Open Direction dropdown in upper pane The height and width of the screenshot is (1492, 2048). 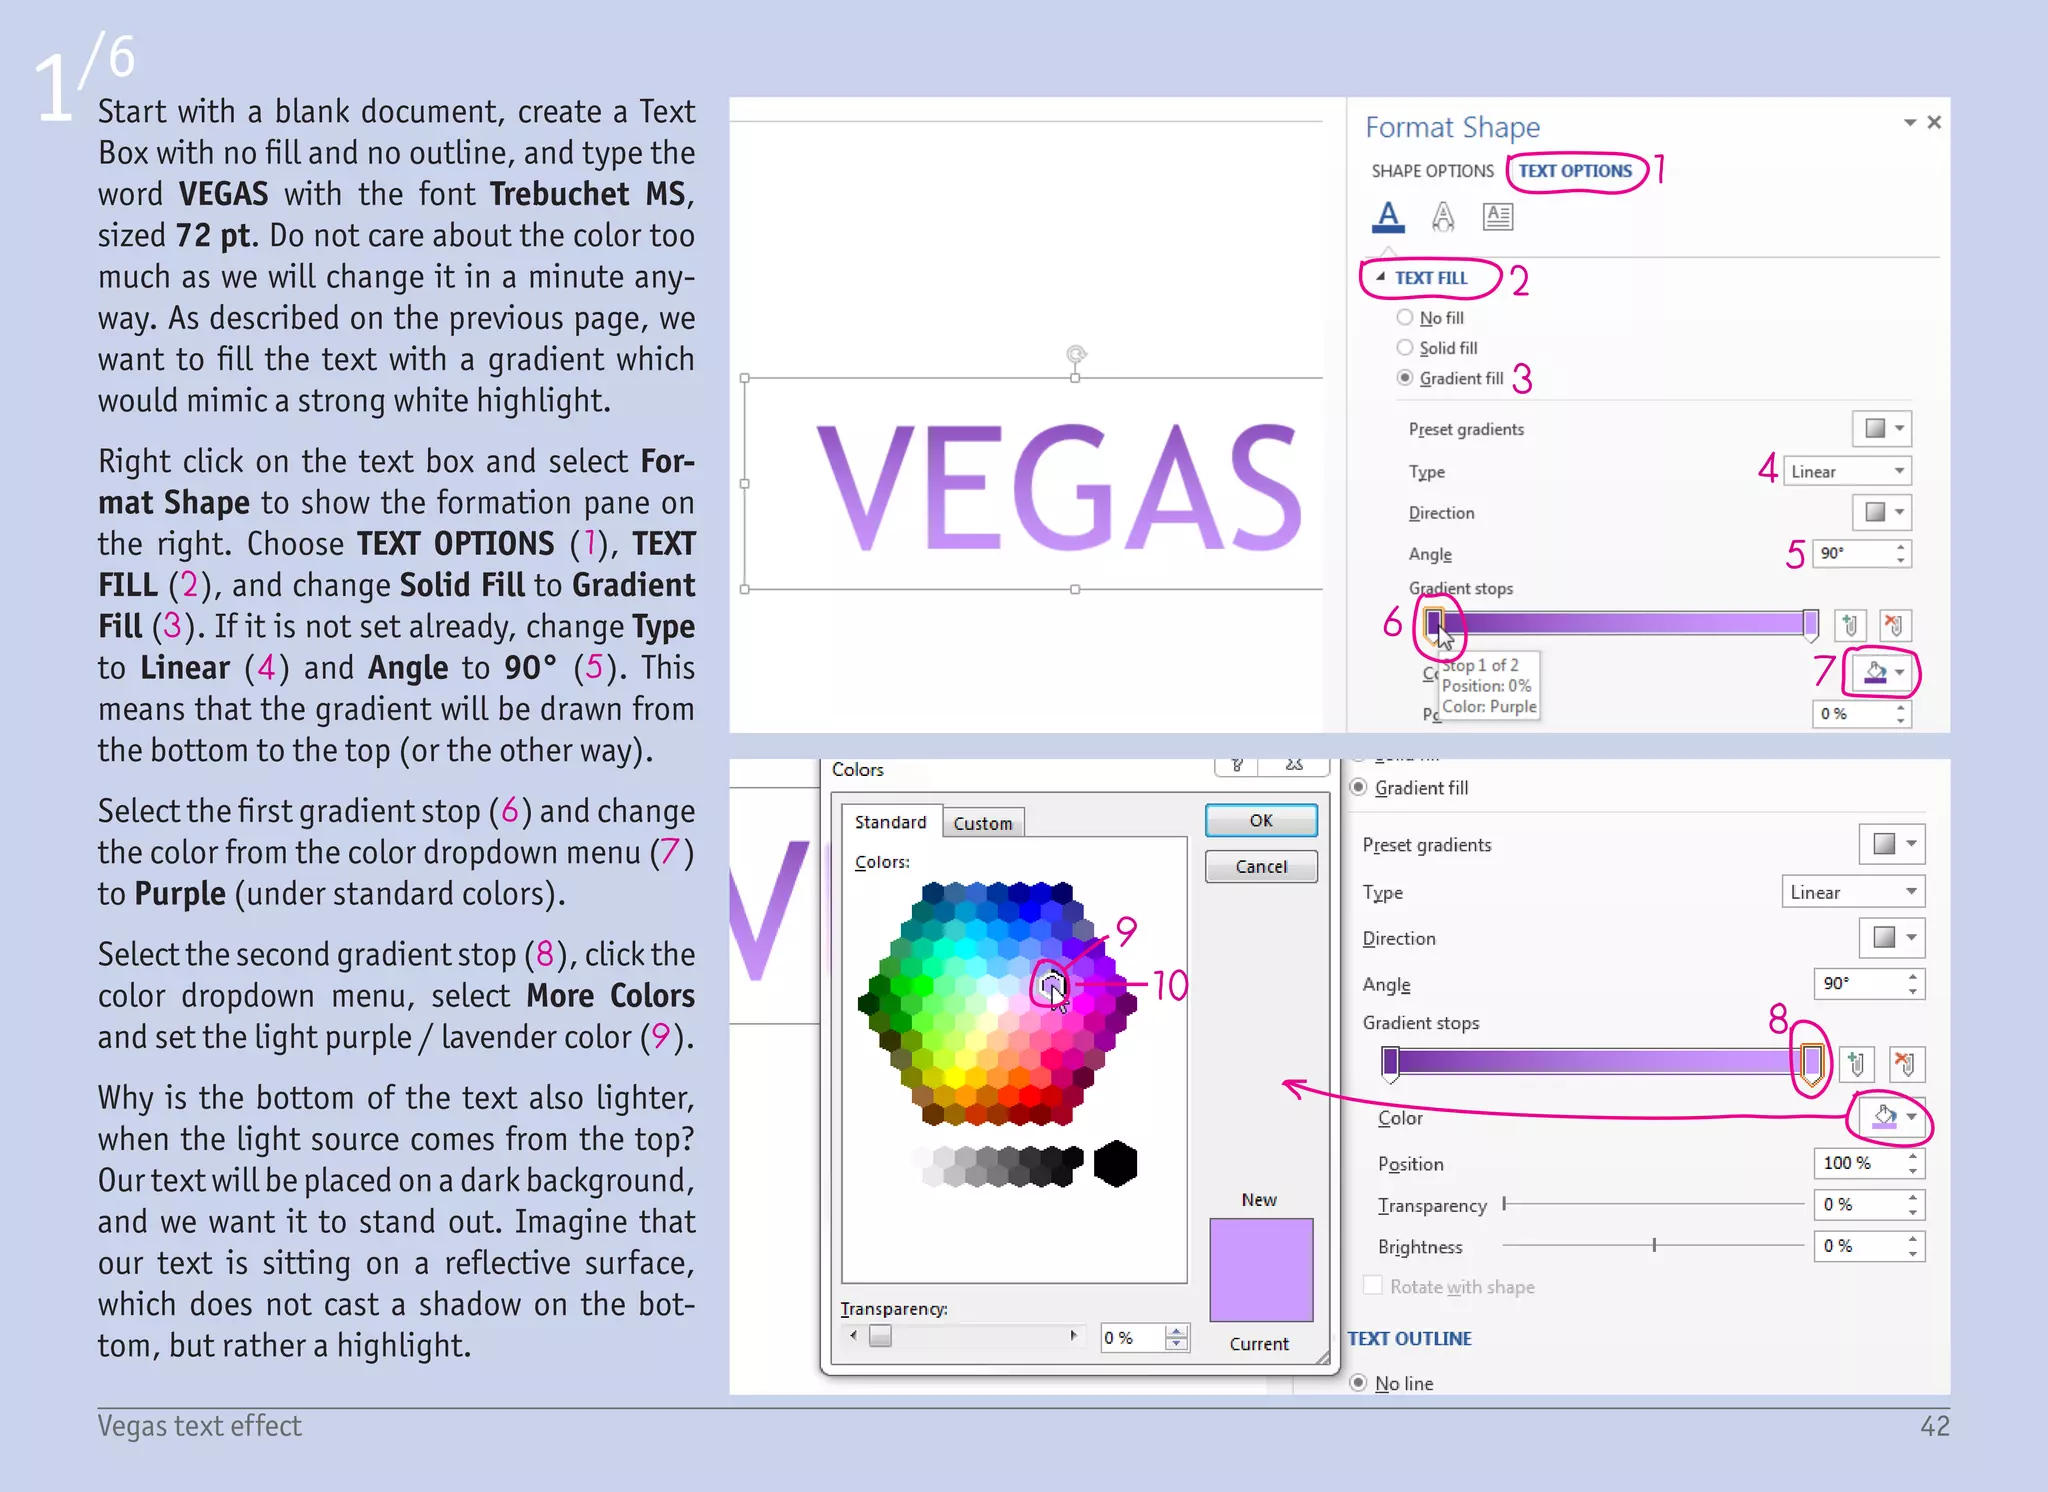tap(1882, 512)
